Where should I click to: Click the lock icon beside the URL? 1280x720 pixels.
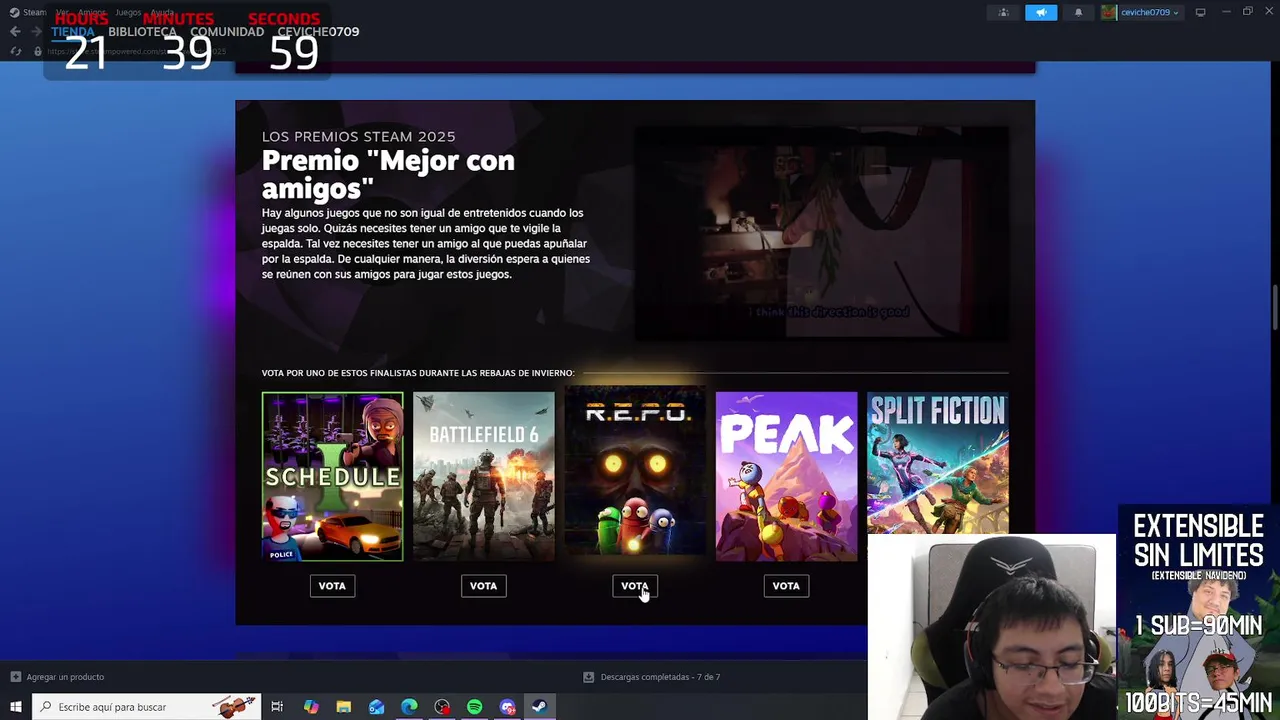tap(38, 51)
